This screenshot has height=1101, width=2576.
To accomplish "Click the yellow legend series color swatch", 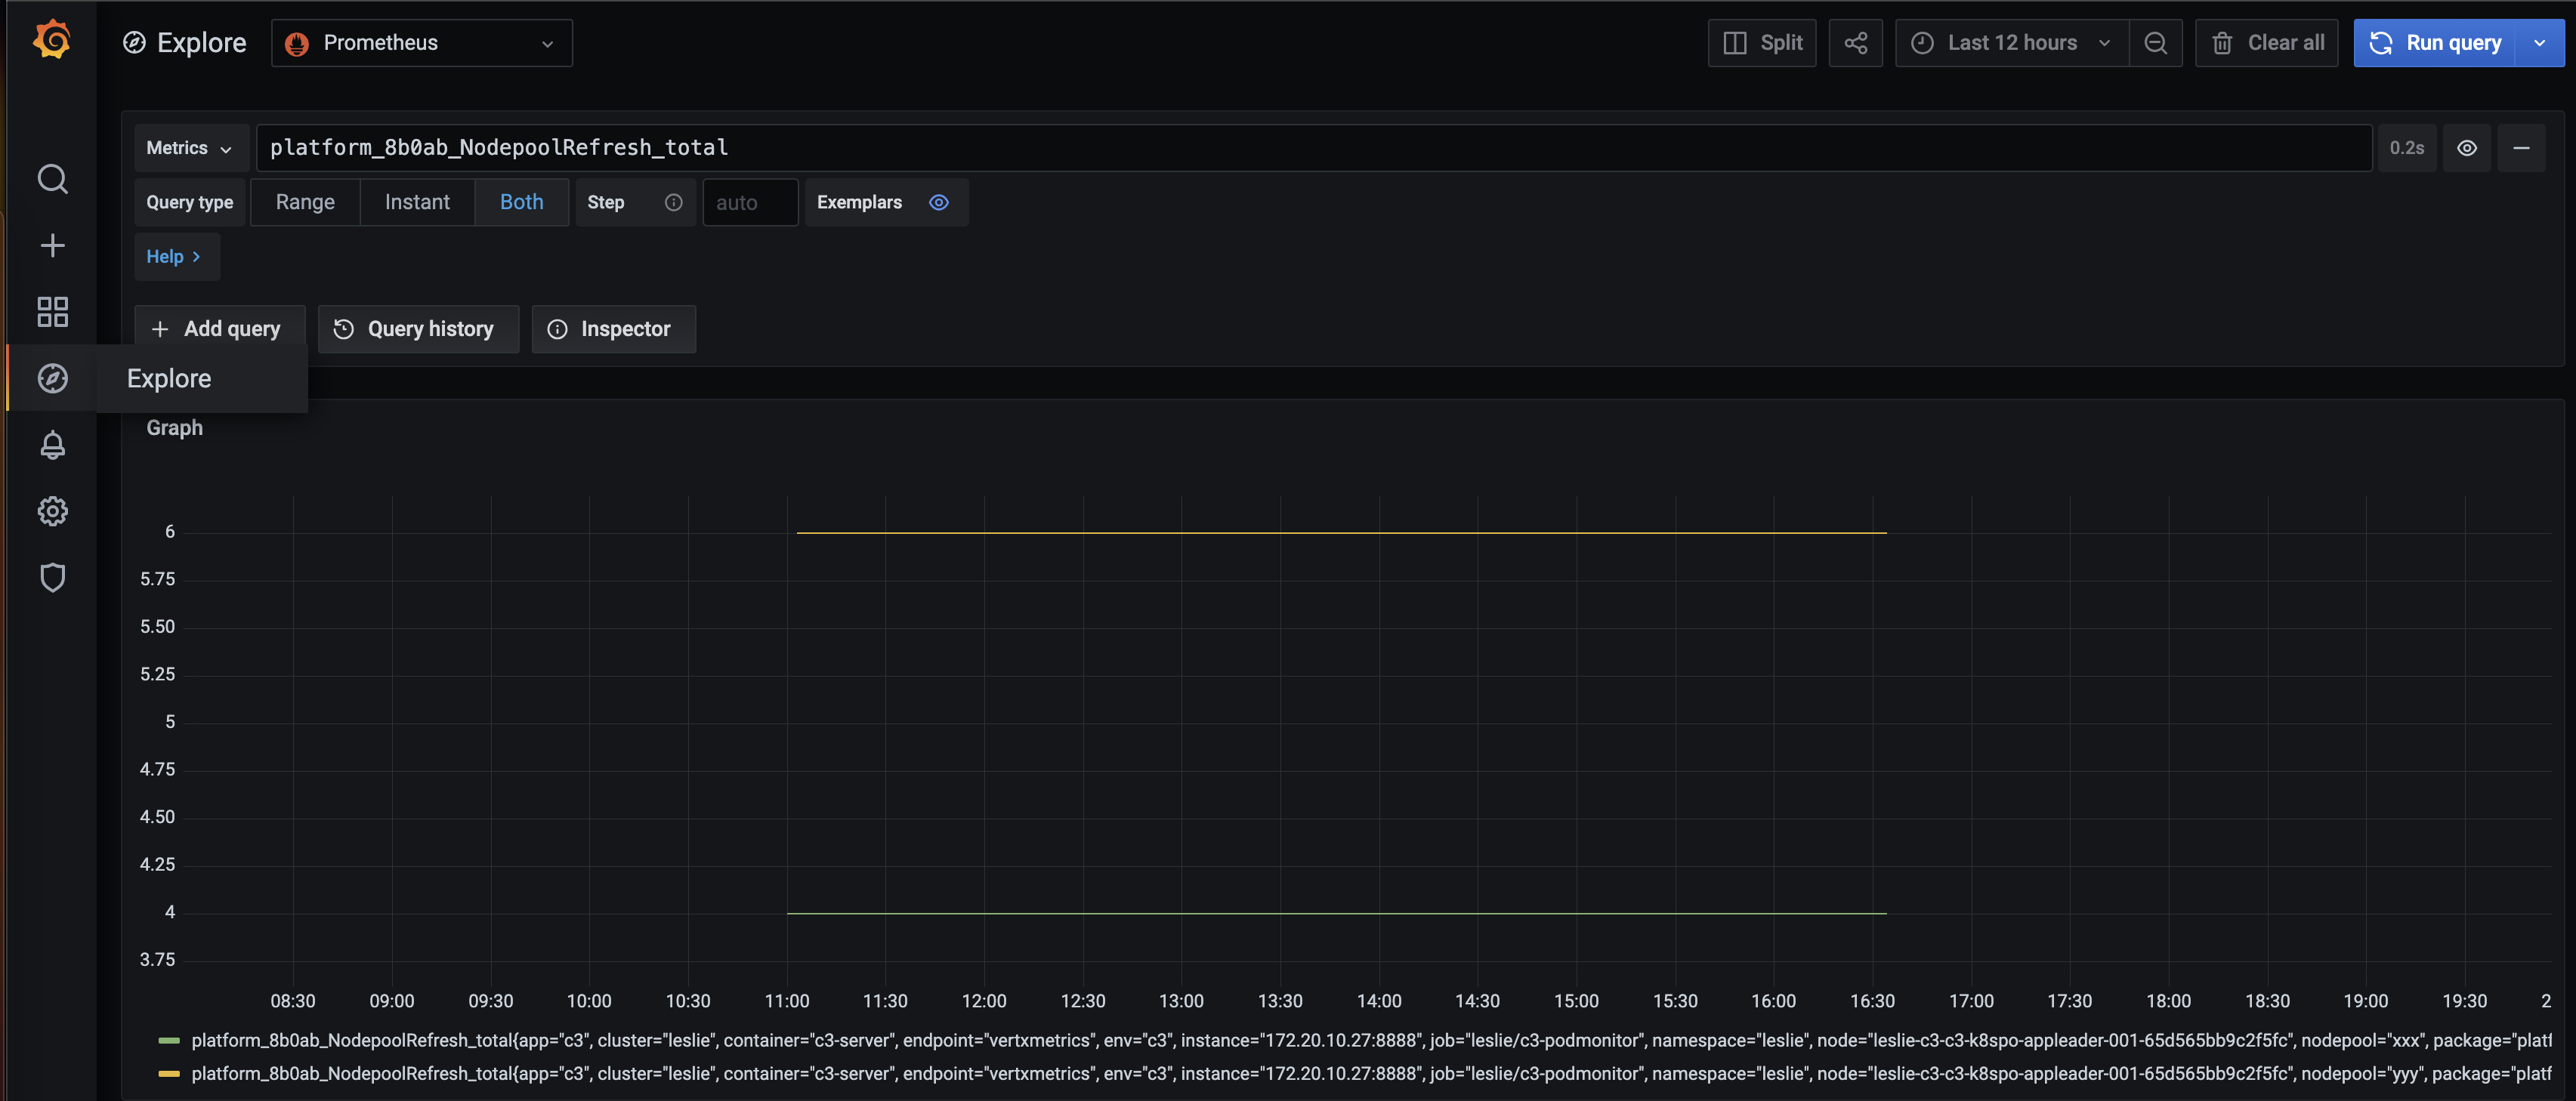I will click(x=169, y=1074).
